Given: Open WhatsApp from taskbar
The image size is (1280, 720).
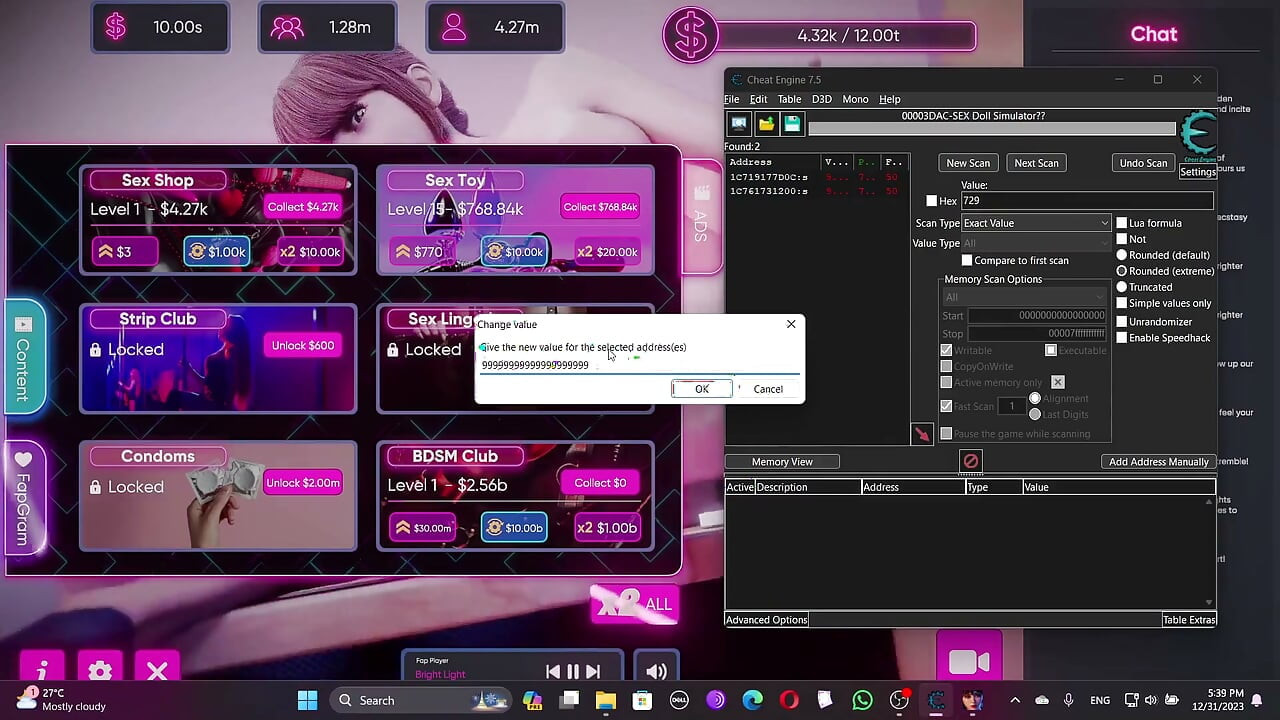Looking at the screenshot, I should click(x=862, y=700).
